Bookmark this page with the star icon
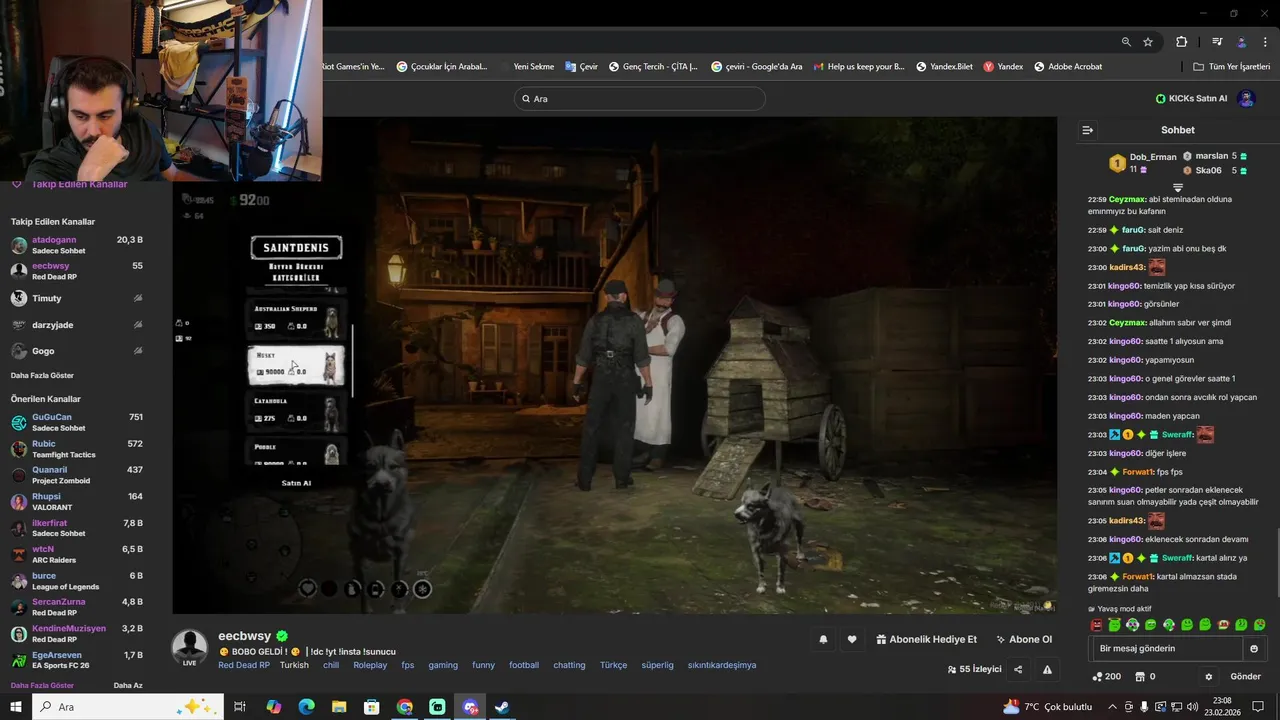 1148,42
